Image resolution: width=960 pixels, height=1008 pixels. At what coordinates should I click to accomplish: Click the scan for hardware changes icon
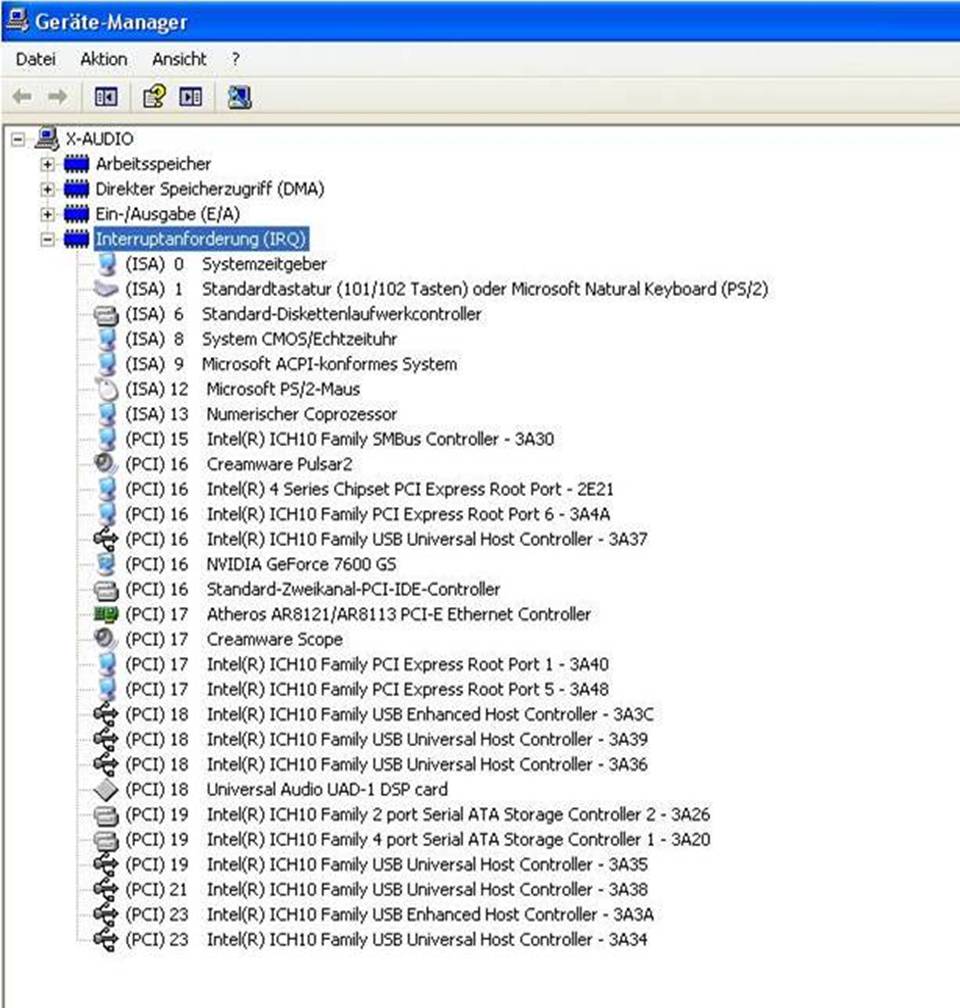click(239, 97)
